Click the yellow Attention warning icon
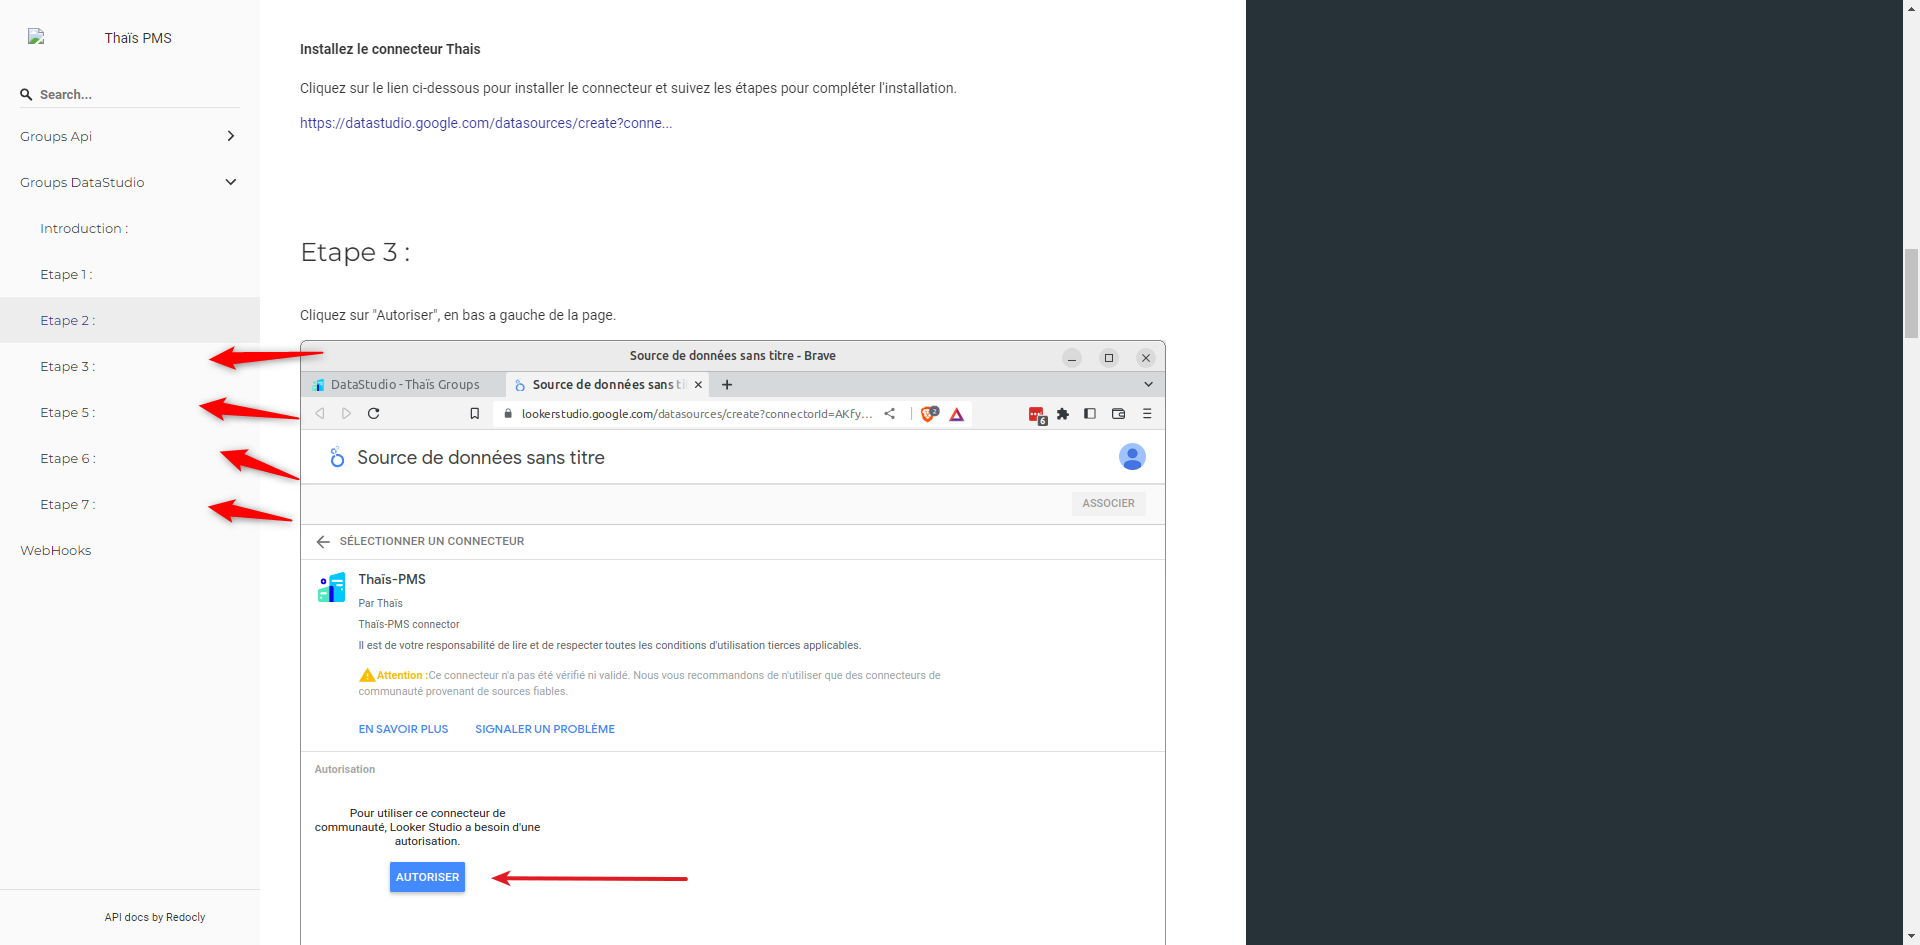The height and width of the screenshot is (945, 1920). pyautogui.click(x=367, y=675)
